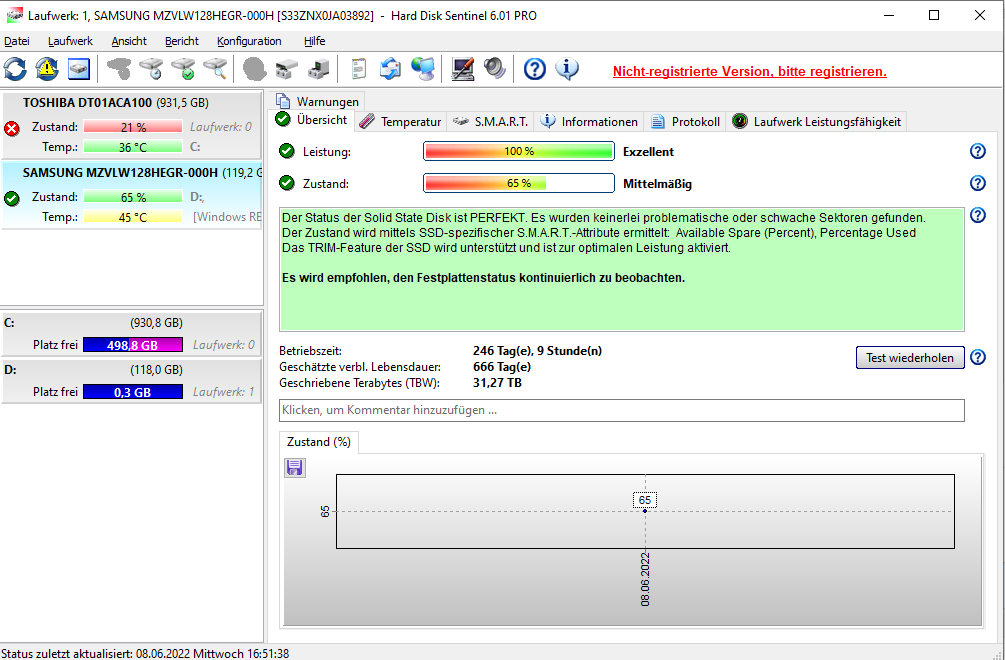Image resolution: width=1005 pixels, height=660 pixels.
Task: Switch to the Temperatur tab
Action: 401,122
